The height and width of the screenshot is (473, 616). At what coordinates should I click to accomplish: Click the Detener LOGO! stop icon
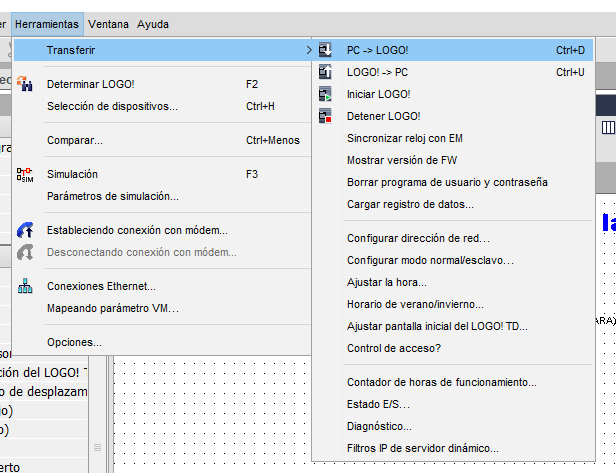point(325,116)
